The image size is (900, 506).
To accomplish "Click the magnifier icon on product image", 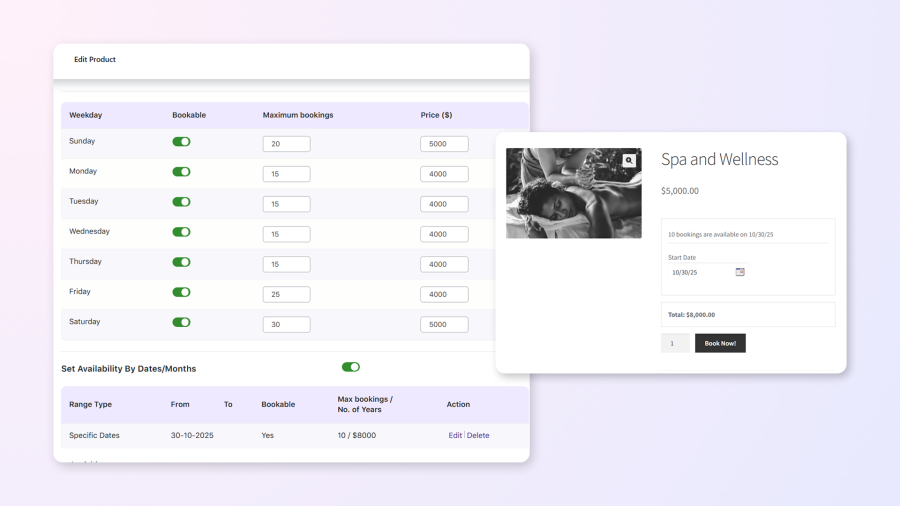I will point(628,160).
